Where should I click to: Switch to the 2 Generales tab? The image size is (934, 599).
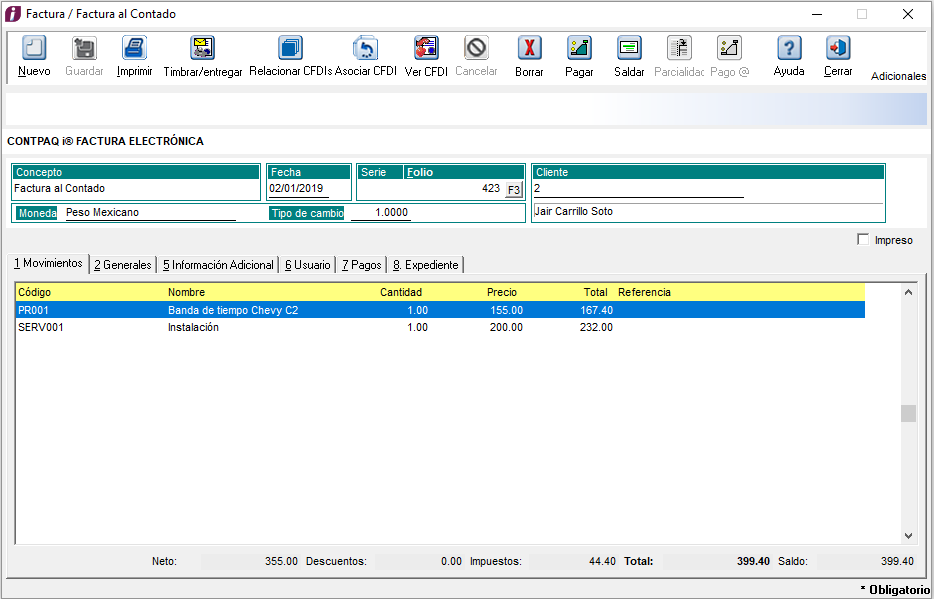click(x=122, y=265)
